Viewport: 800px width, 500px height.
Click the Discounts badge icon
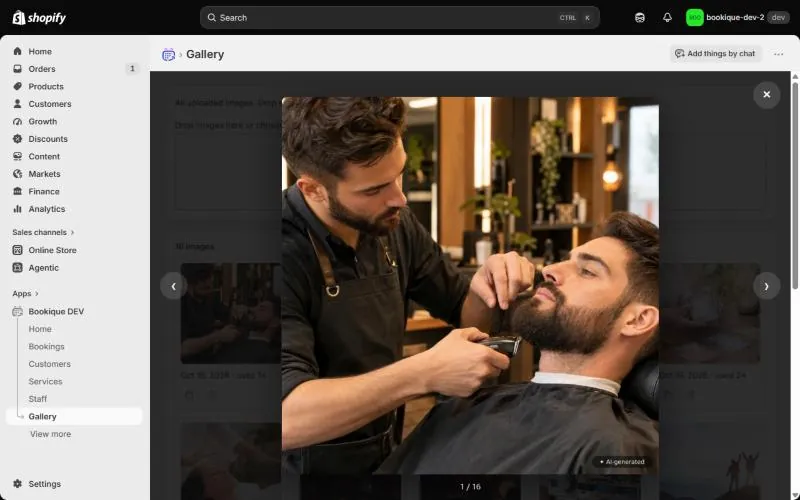[17, 139]
